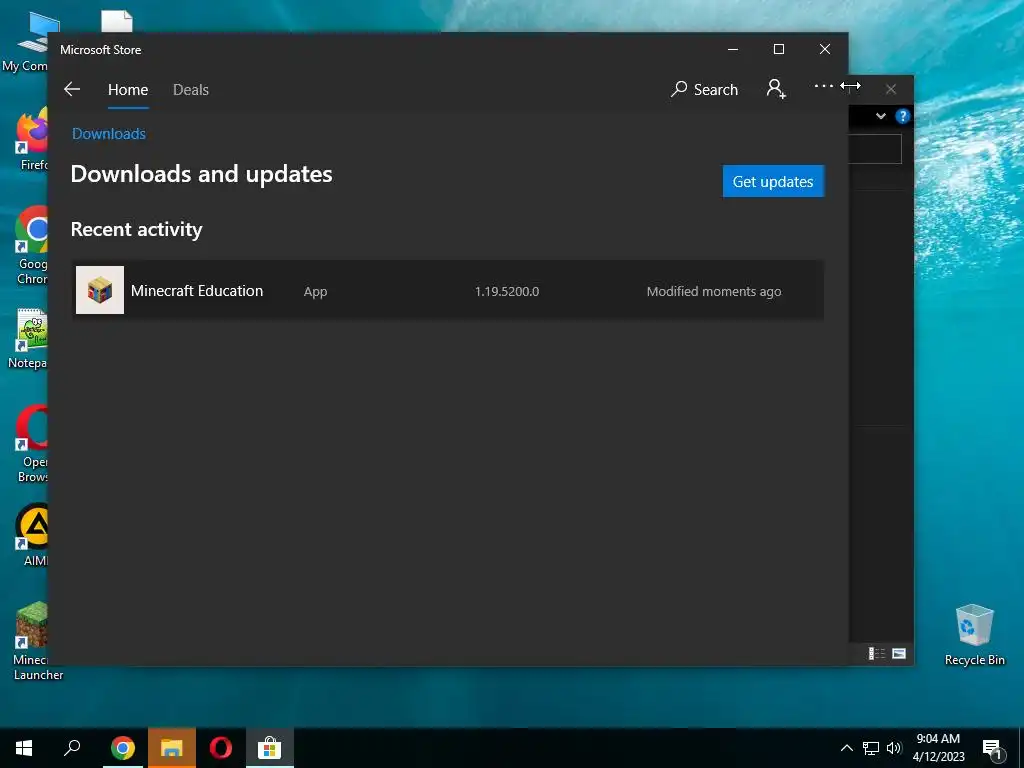Minimize the Microsoft Store window
Viewport: 1024px width, 768px height.
click(733, 50)
